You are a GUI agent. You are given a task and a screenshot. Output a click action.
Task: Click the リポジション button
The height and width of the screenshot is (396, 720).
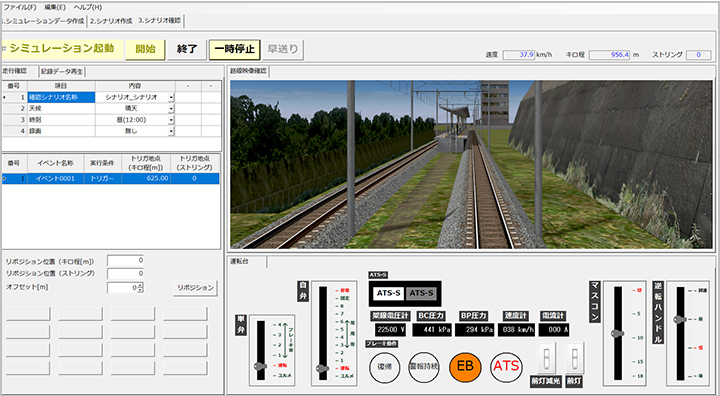pyautogui.click(x=195, y=288)
